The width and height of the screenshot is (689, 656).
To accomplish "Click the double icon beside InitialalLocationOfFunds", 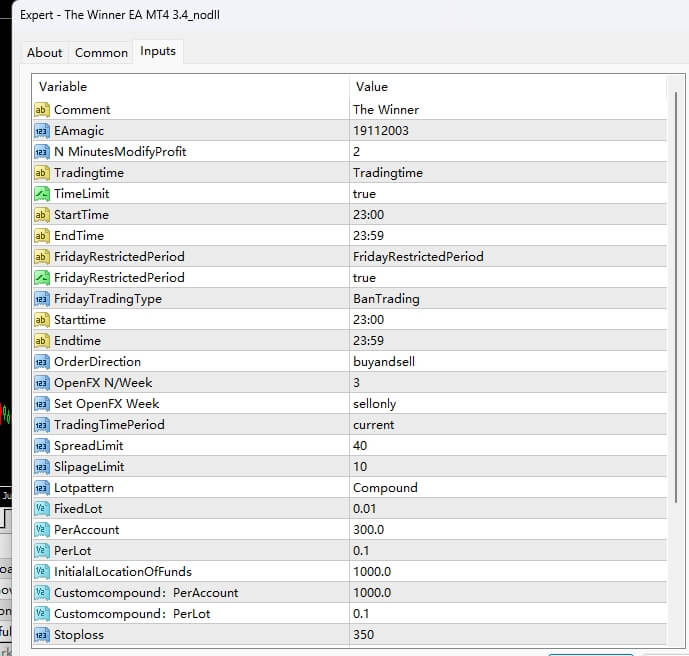I will click(42, 572).
